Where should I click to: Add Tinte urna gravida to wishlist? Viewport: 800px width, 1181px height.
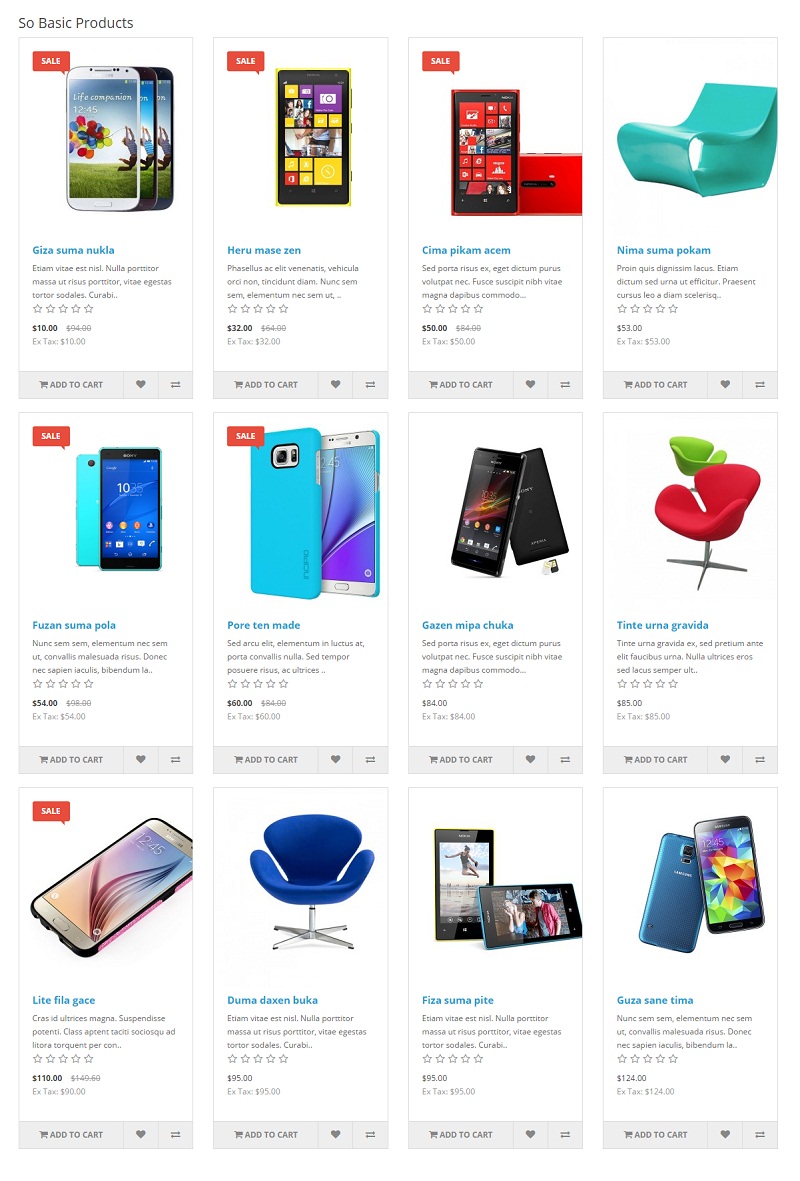(x=725, y=759)
